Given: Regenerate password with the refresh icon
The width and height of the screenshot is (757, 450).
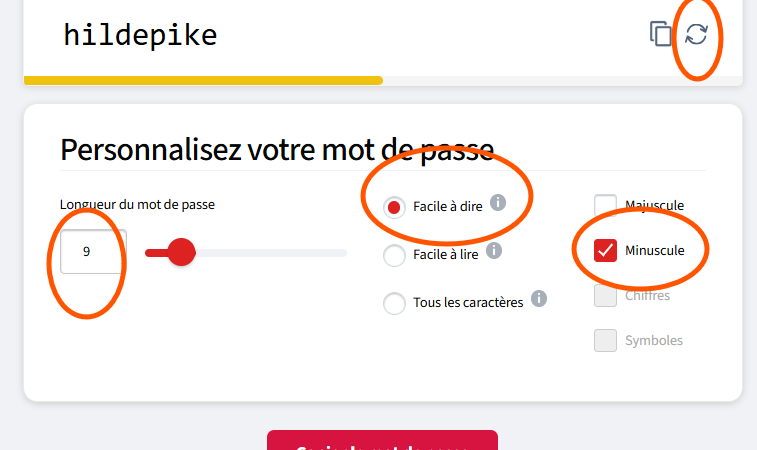Looking at the screenshot, I should [x=696, y=34].
